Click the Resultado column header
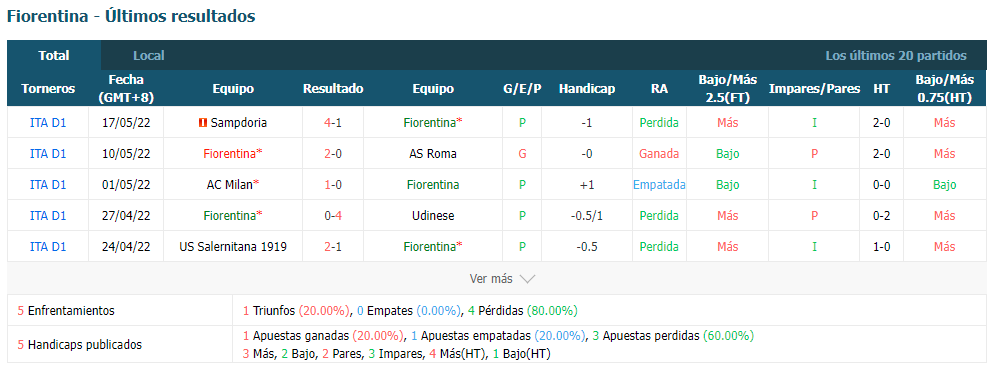This screenshot has height=372, width=998. [x=333, y=89]
